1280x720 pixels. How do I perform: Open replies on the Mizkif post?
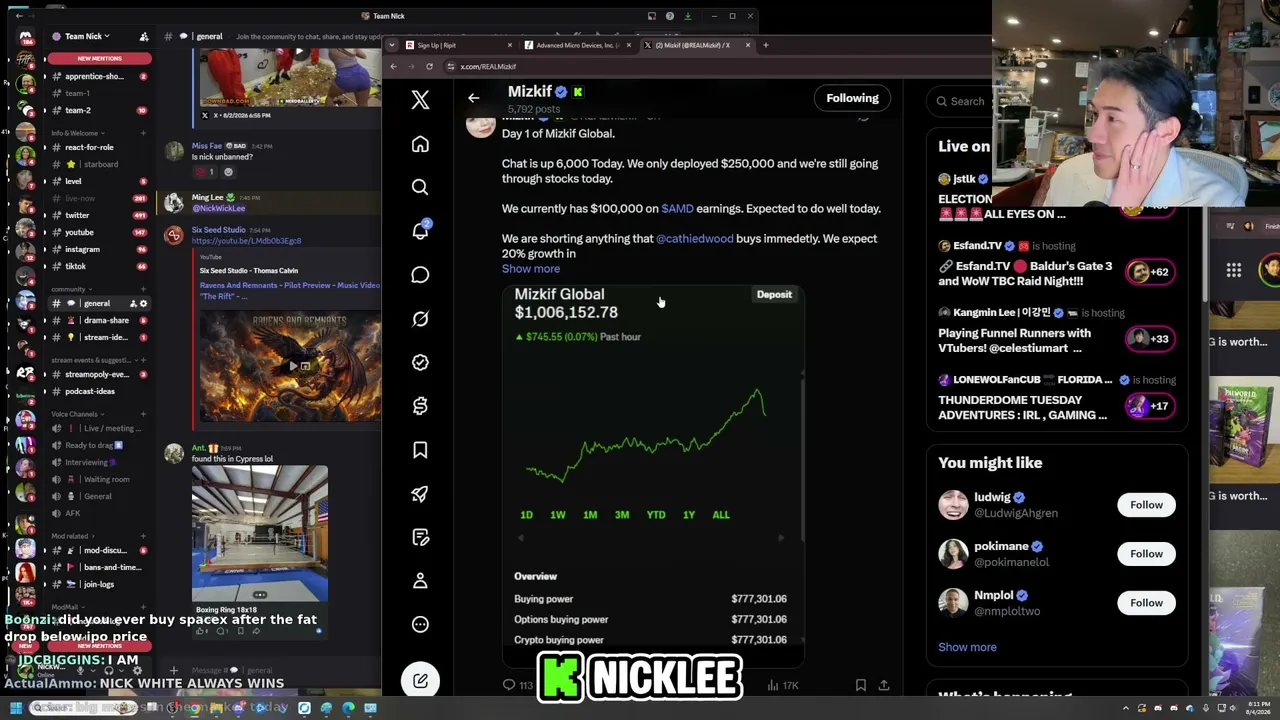517,685
